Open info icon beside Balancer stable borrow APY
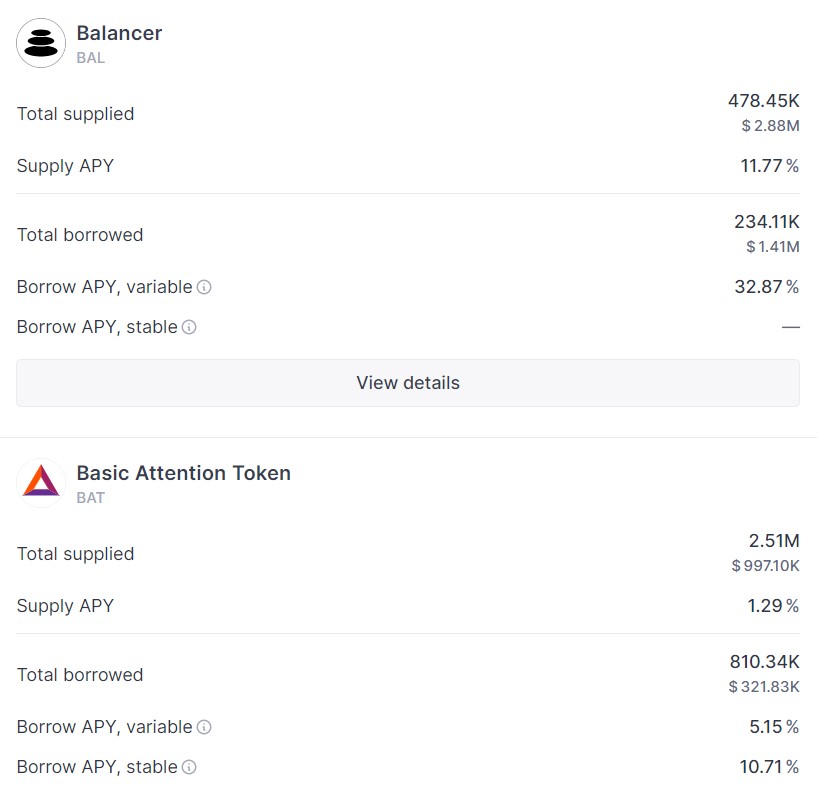This screenshot has width=817, height=792. tap(189, 327)
